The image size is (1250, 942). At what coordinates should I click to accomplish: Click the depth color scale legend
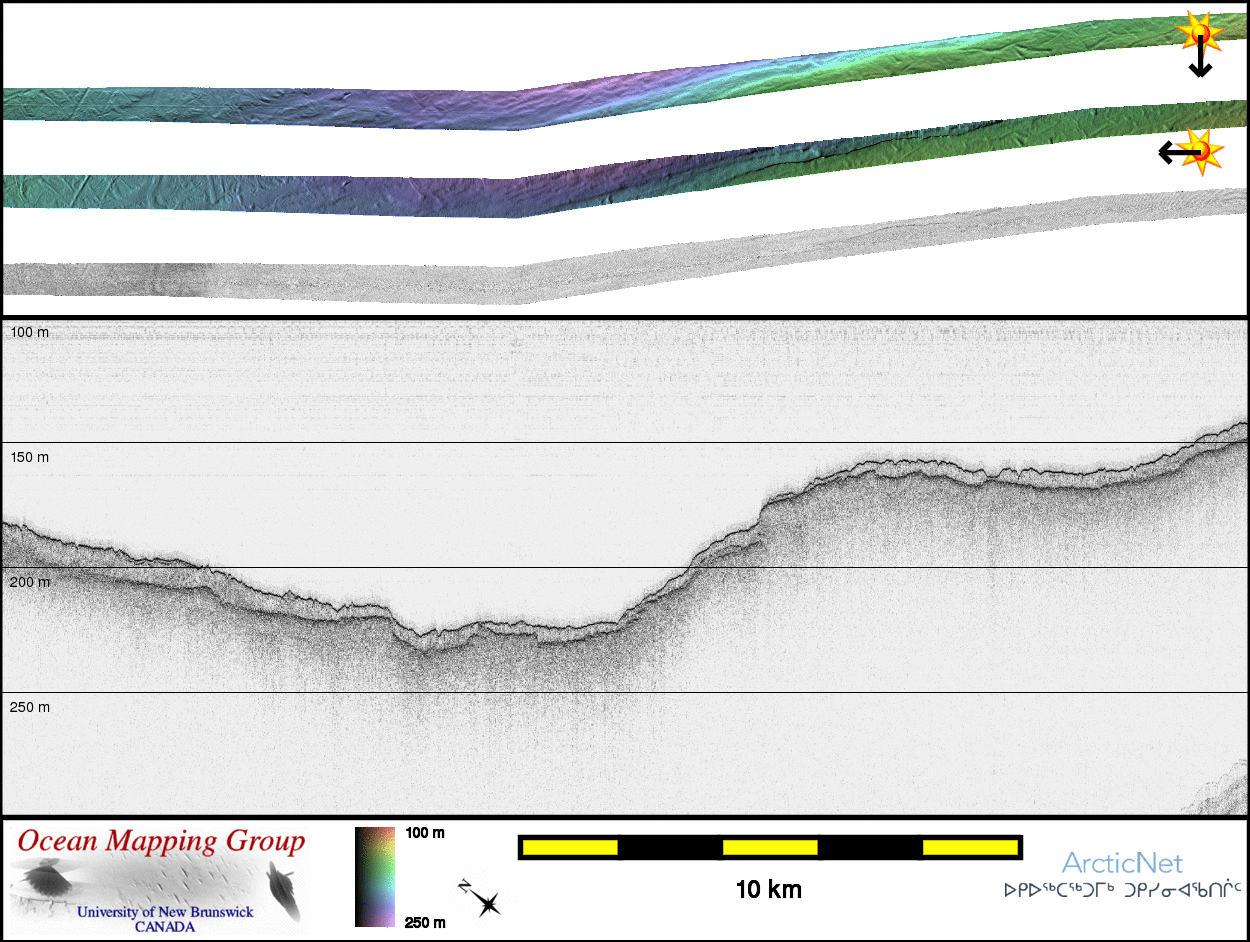tap(376, 876)
